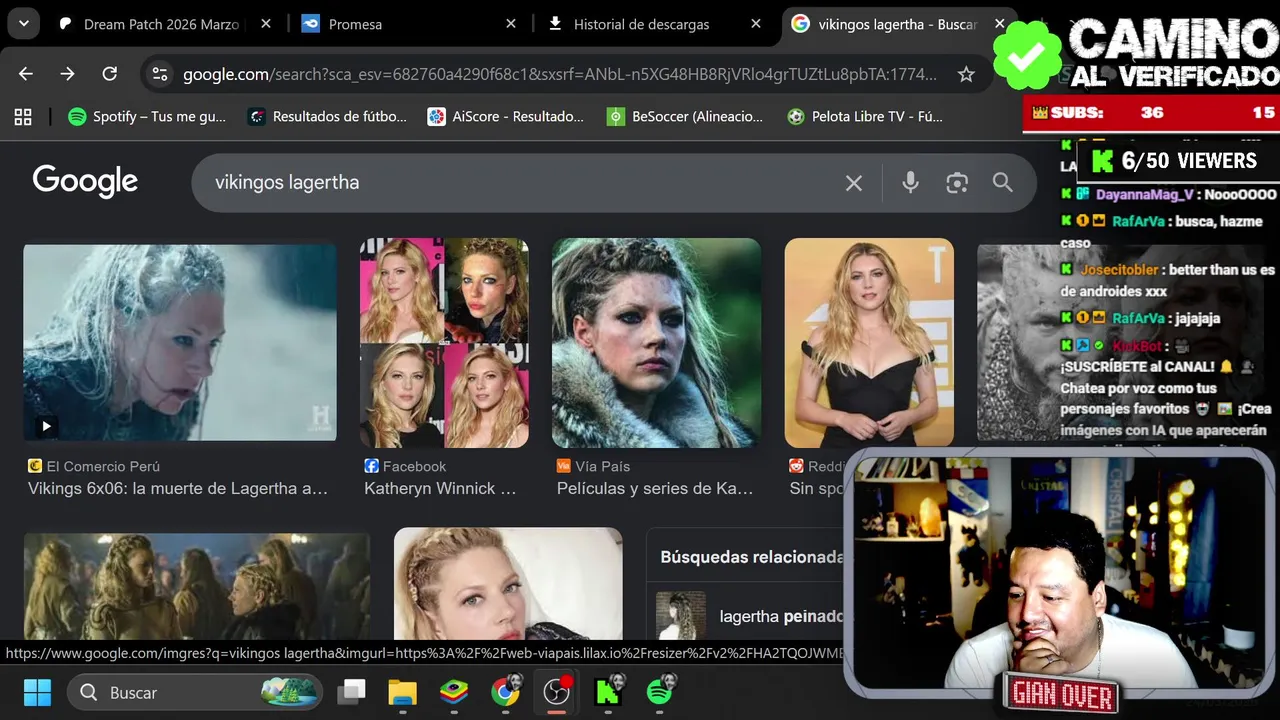Open OBS Studio from taskbar
This screenshot has width=1280, height=720.
(557, 691)
